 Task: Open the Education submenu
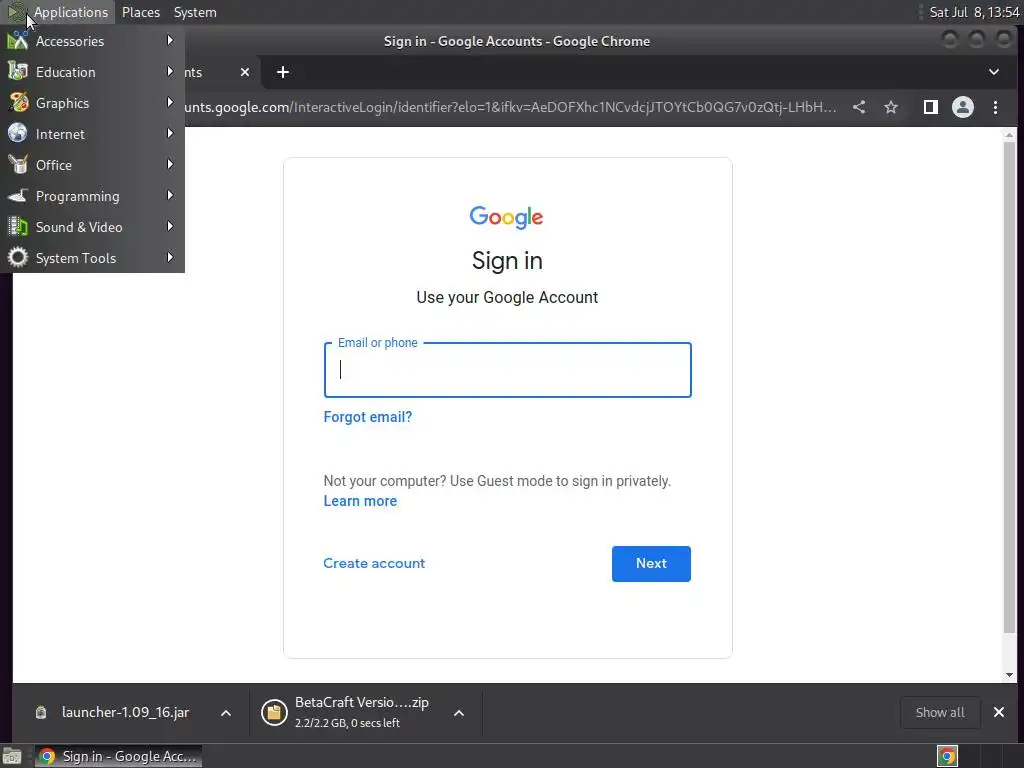(92, 72)
